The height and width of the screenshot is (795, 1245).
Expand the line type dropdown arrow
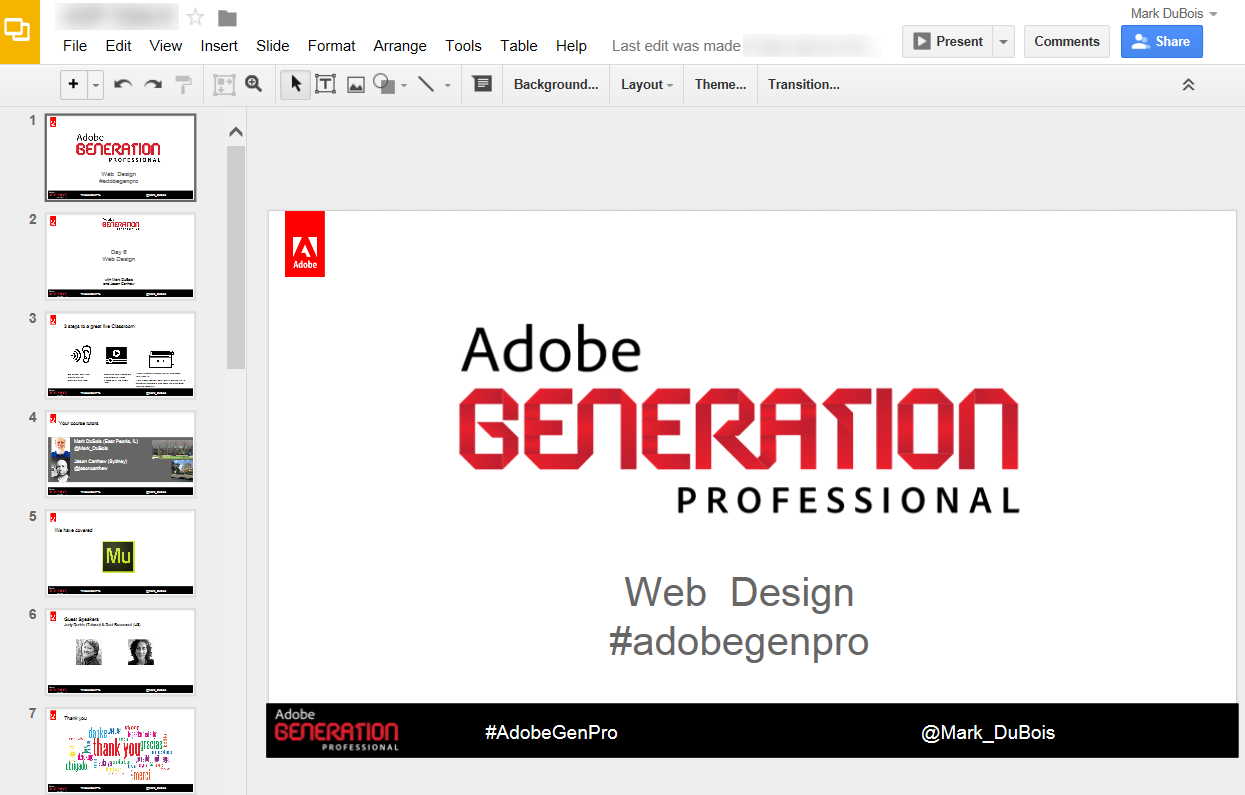pyautogui.click(x=447, y=86)
